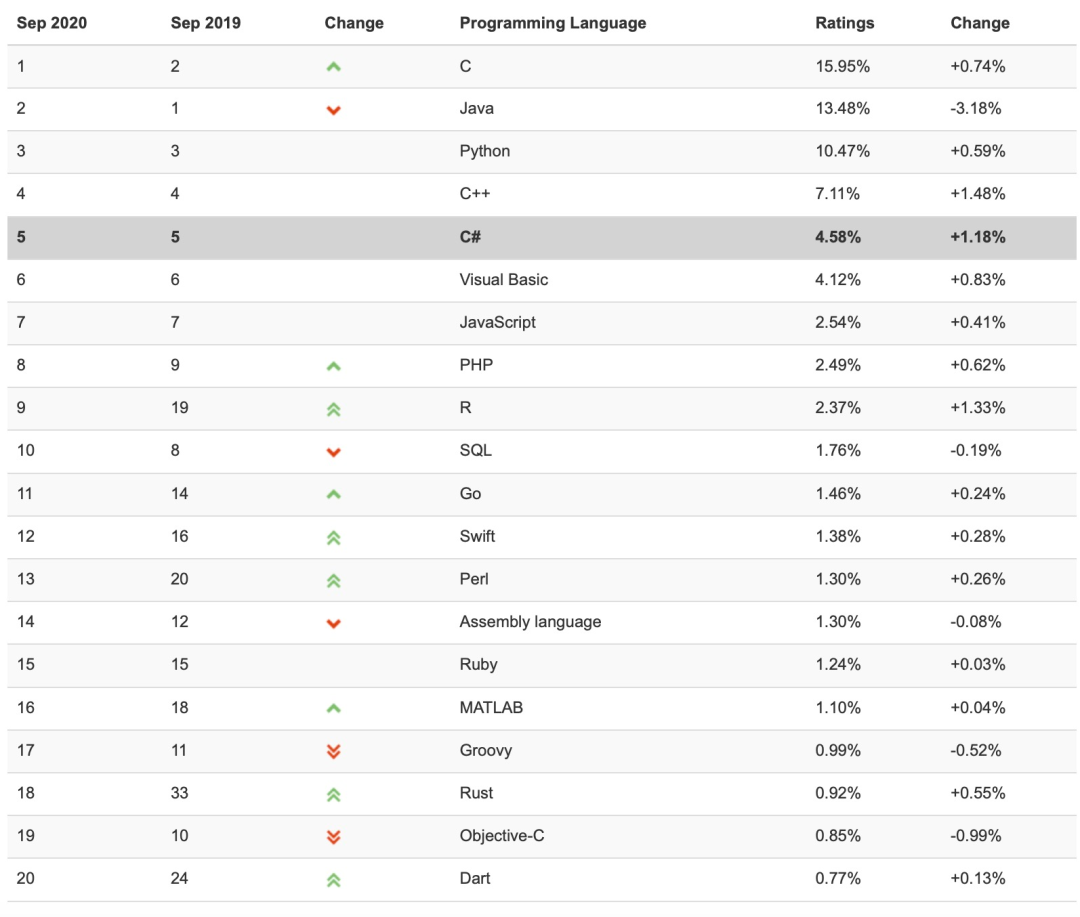Click the Programming Language column header

tap(552, 23)
